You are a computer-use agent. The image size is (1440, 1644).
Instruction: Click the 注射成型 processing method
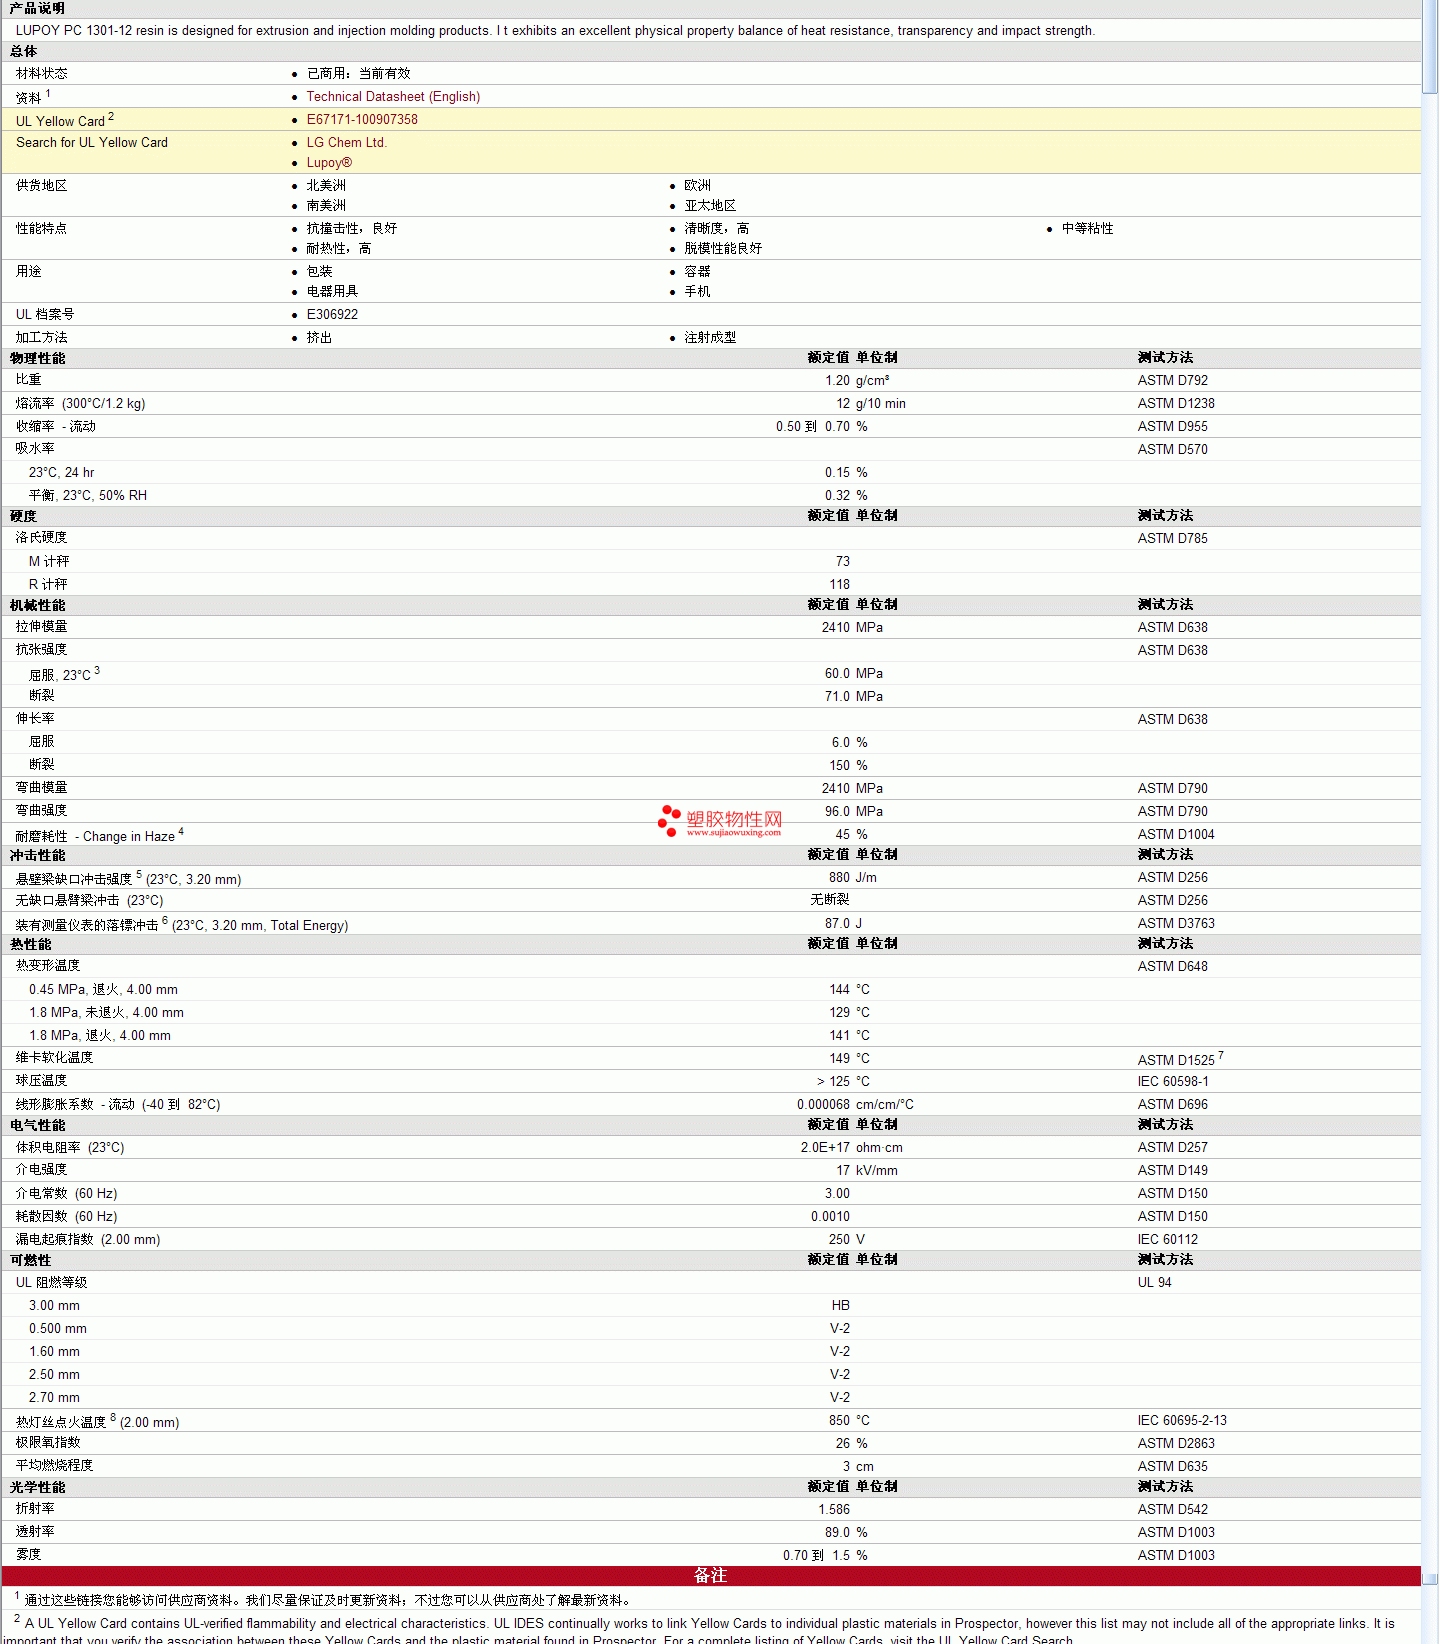click(710, 338)
